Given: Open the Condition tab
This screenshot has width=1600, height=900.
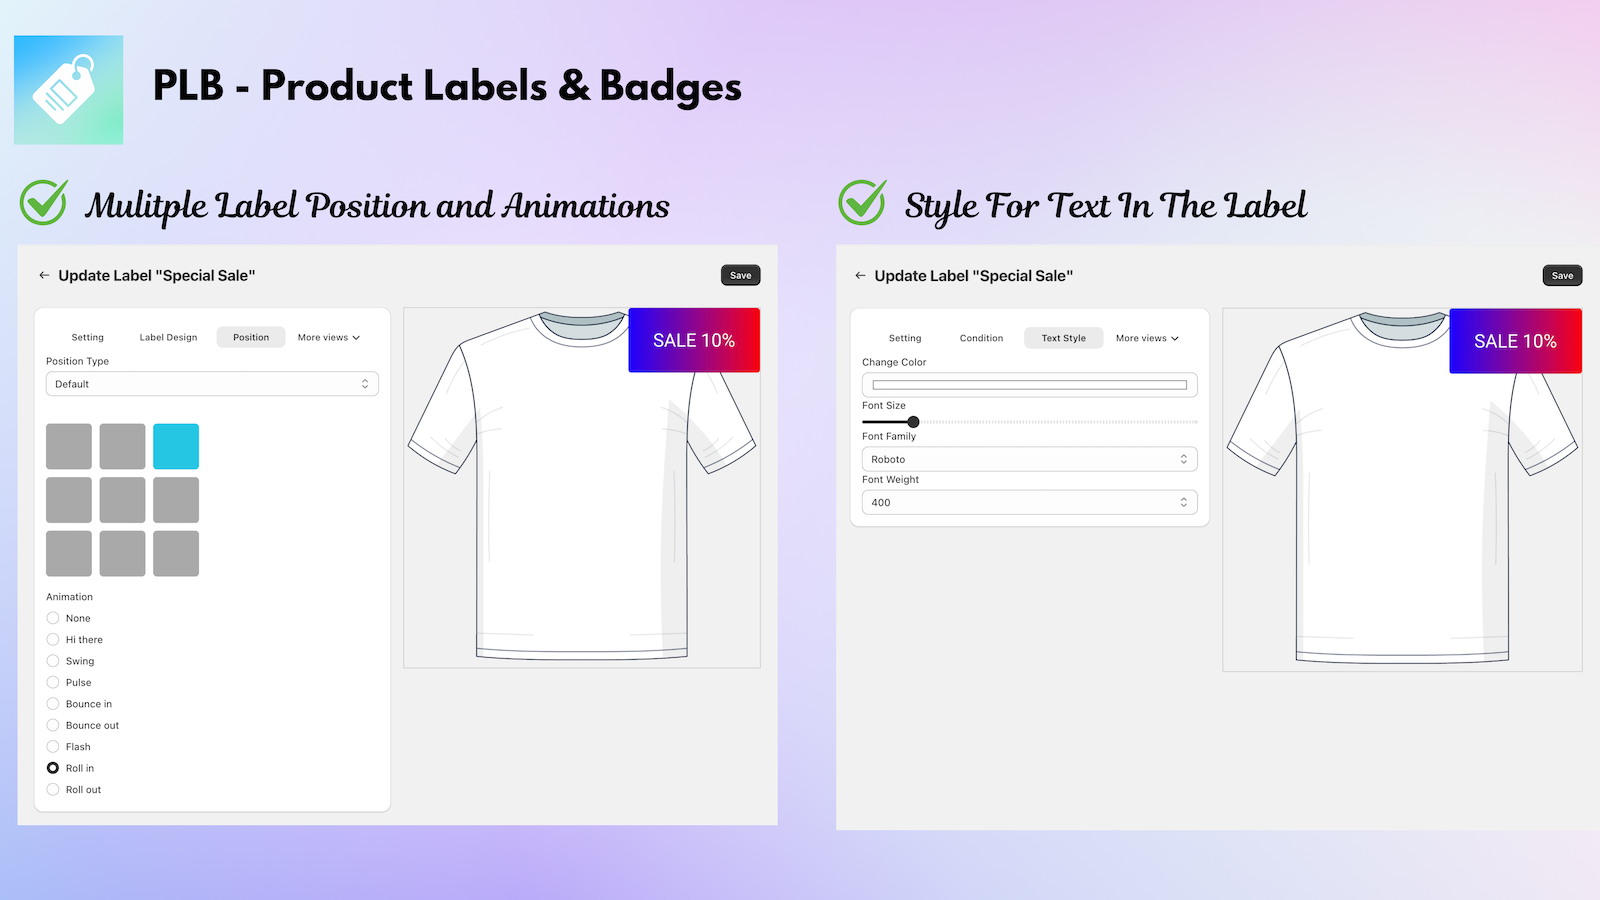Looking at the screenshot, I should pos(981,338).
